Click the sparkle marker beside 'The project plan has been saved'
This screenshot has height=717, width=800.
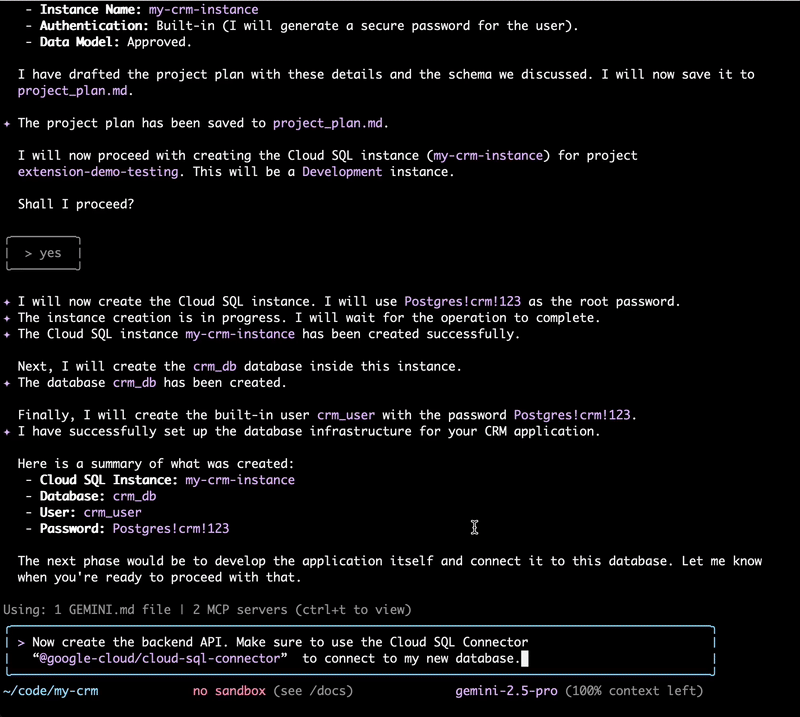pyautogui.click(x=7, y=123)
